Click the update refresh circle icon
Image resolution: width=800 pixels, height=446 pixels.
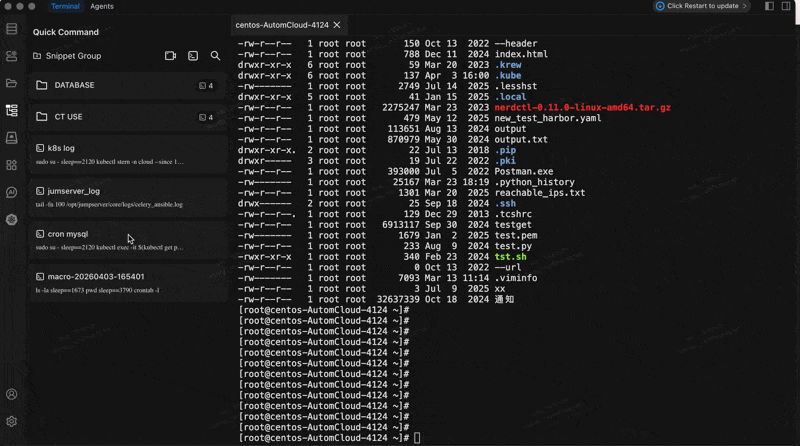pyautogui.click(x=660, y=6)
